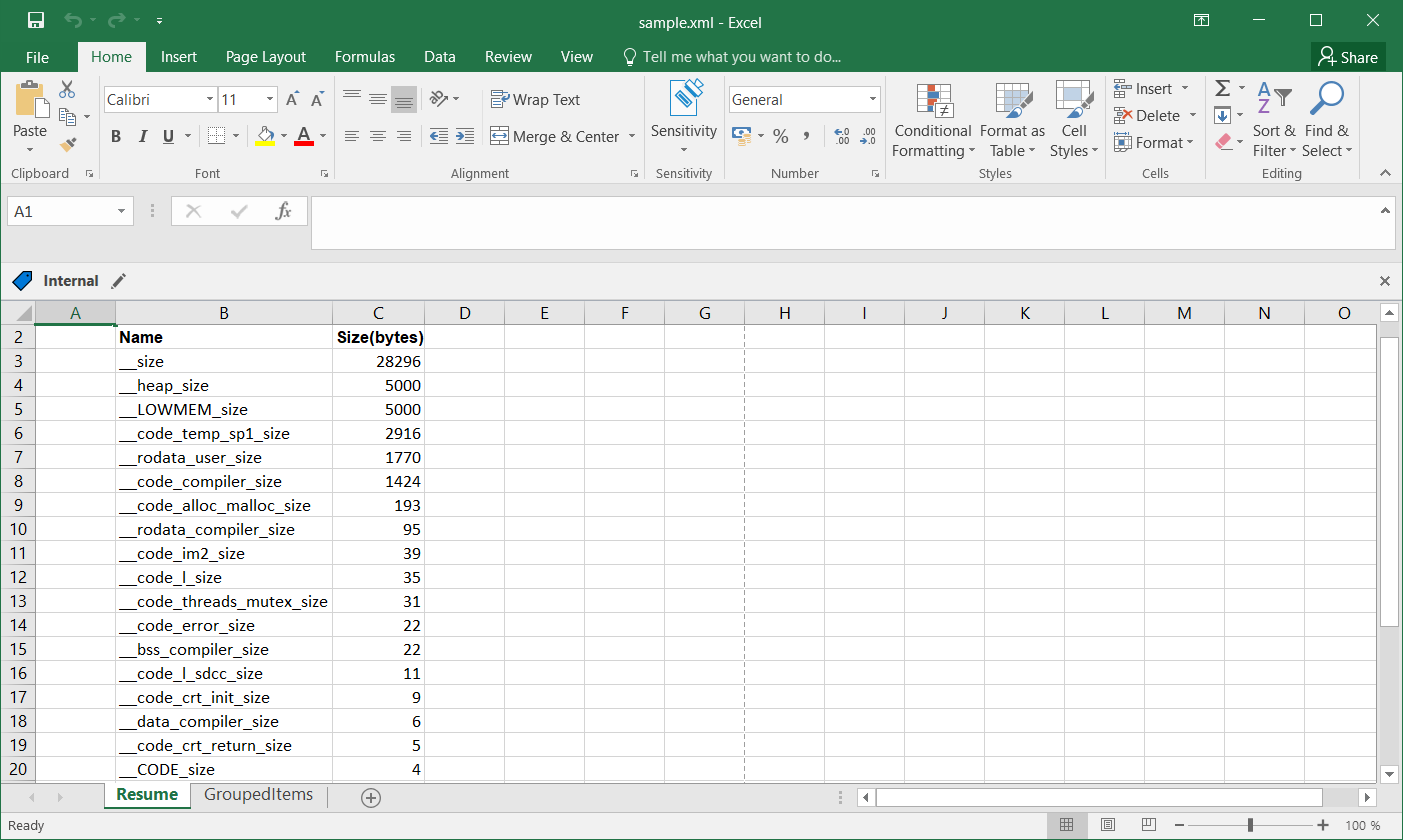Screen dimensions: 1403x840
Task: Expand the formula bar chevron
Action: [x=1385, y=210]
